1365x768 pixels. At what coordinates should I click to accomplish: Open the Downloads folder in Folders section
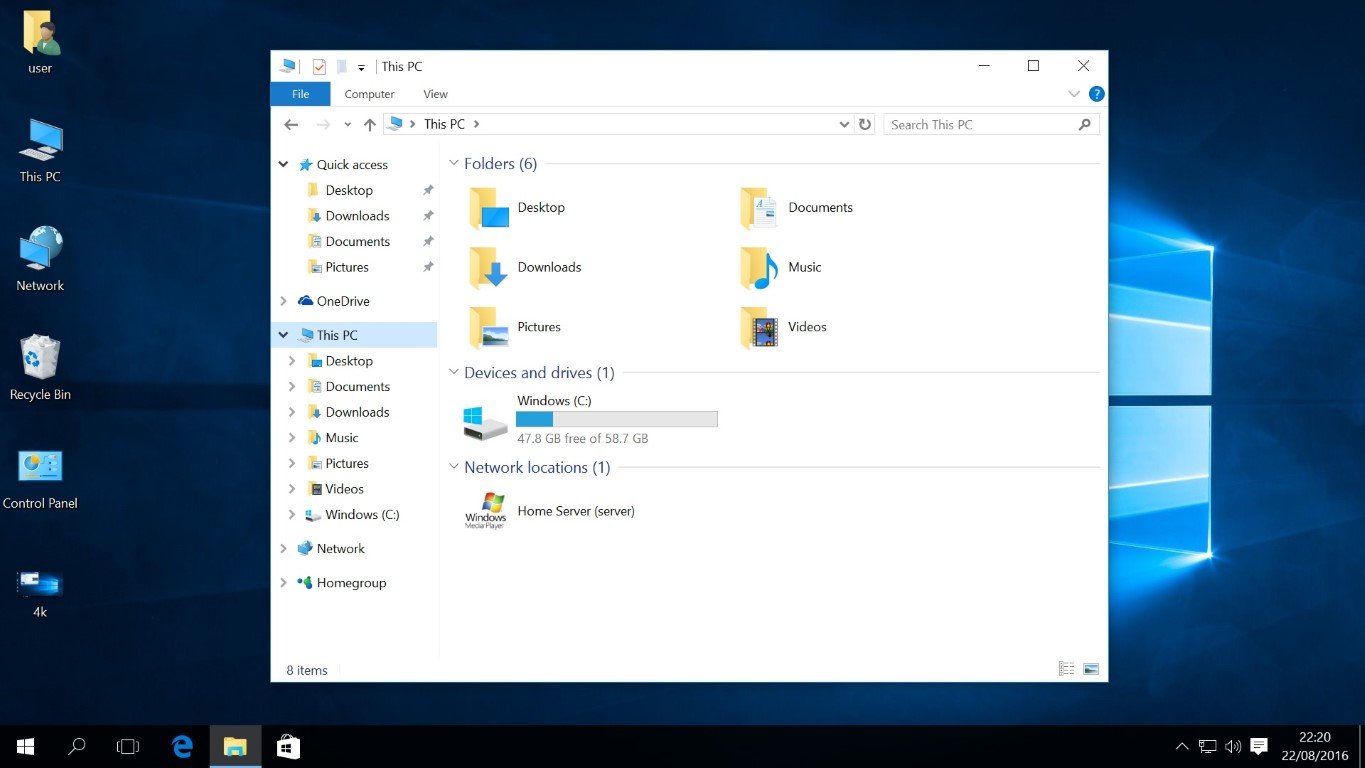(525, 268)
